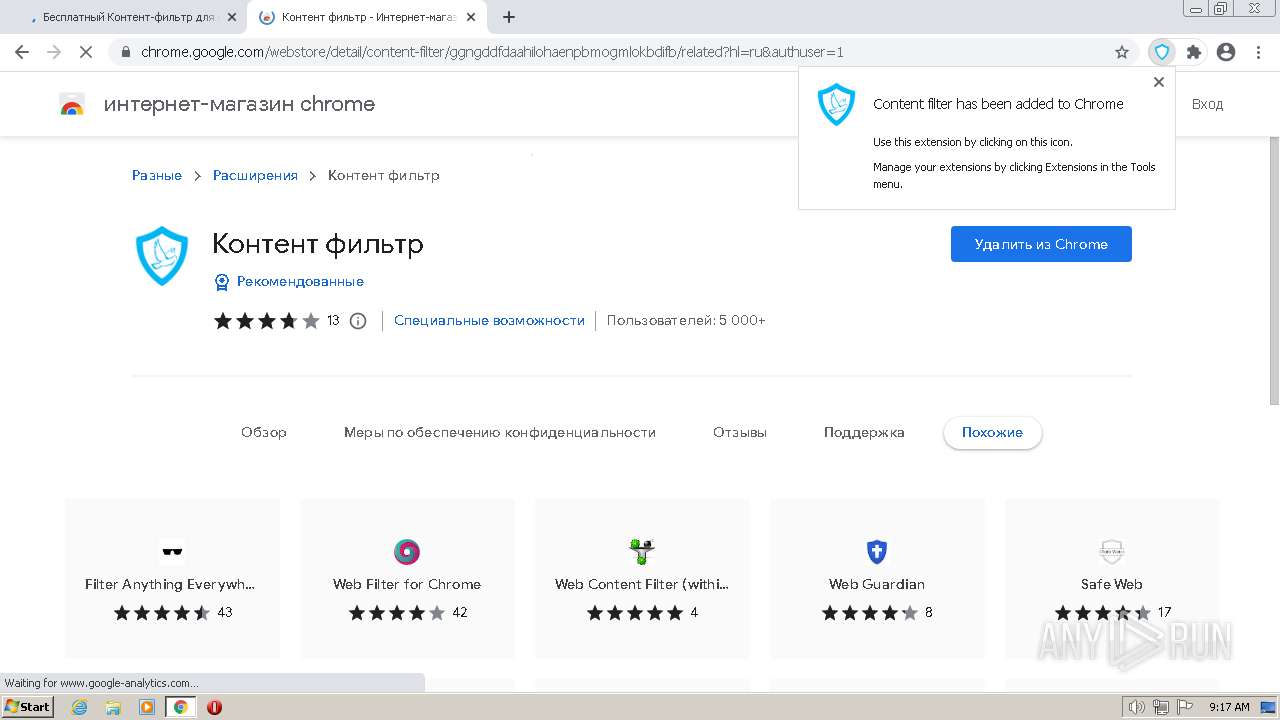Open the Windows Start button
Screen dimensions: 1280x720
27,707
